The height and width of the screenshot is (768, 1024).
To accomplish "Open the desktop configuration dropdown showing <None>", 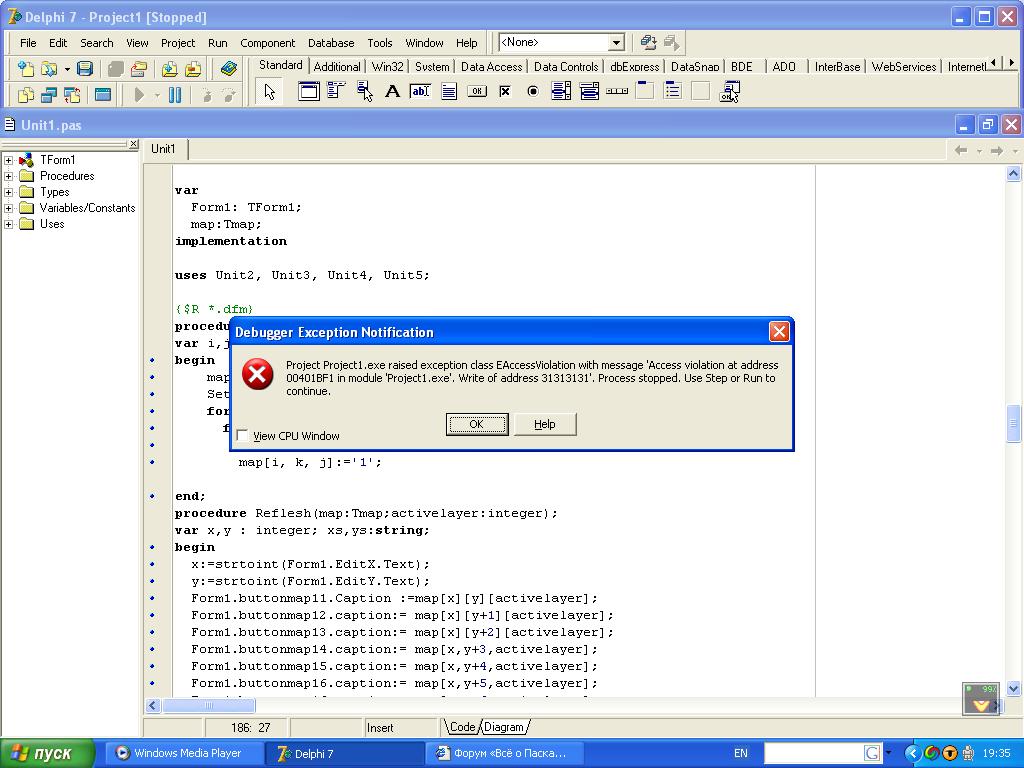I will tap(616, 42).
